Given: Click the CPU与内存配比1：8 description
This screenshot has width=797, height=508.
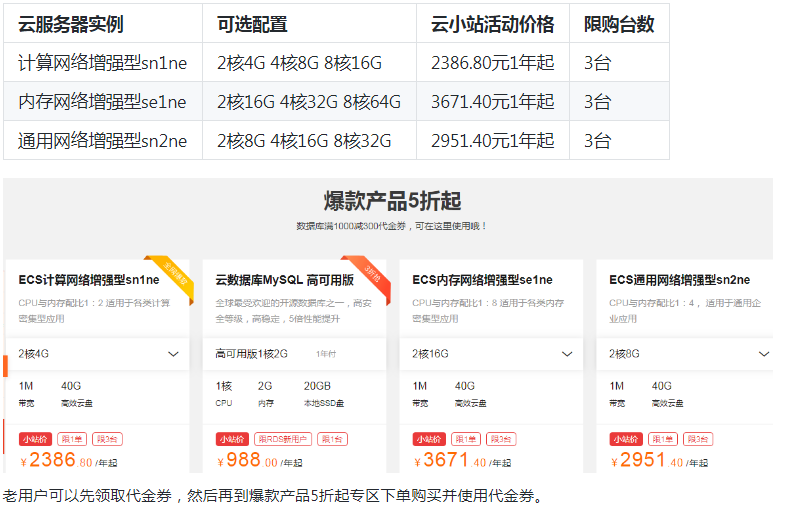Looking at the screenshot, I should tap(488, 311).
